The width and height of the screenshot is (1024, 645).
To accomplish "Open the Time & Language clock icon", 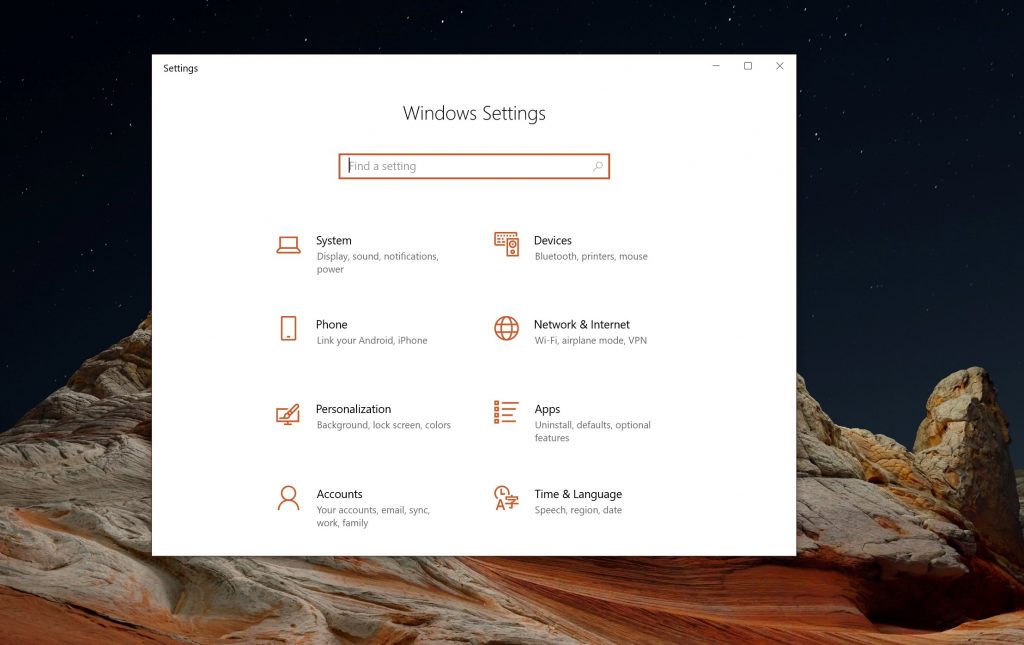I will pyautogui.click(x=506, y=497).
